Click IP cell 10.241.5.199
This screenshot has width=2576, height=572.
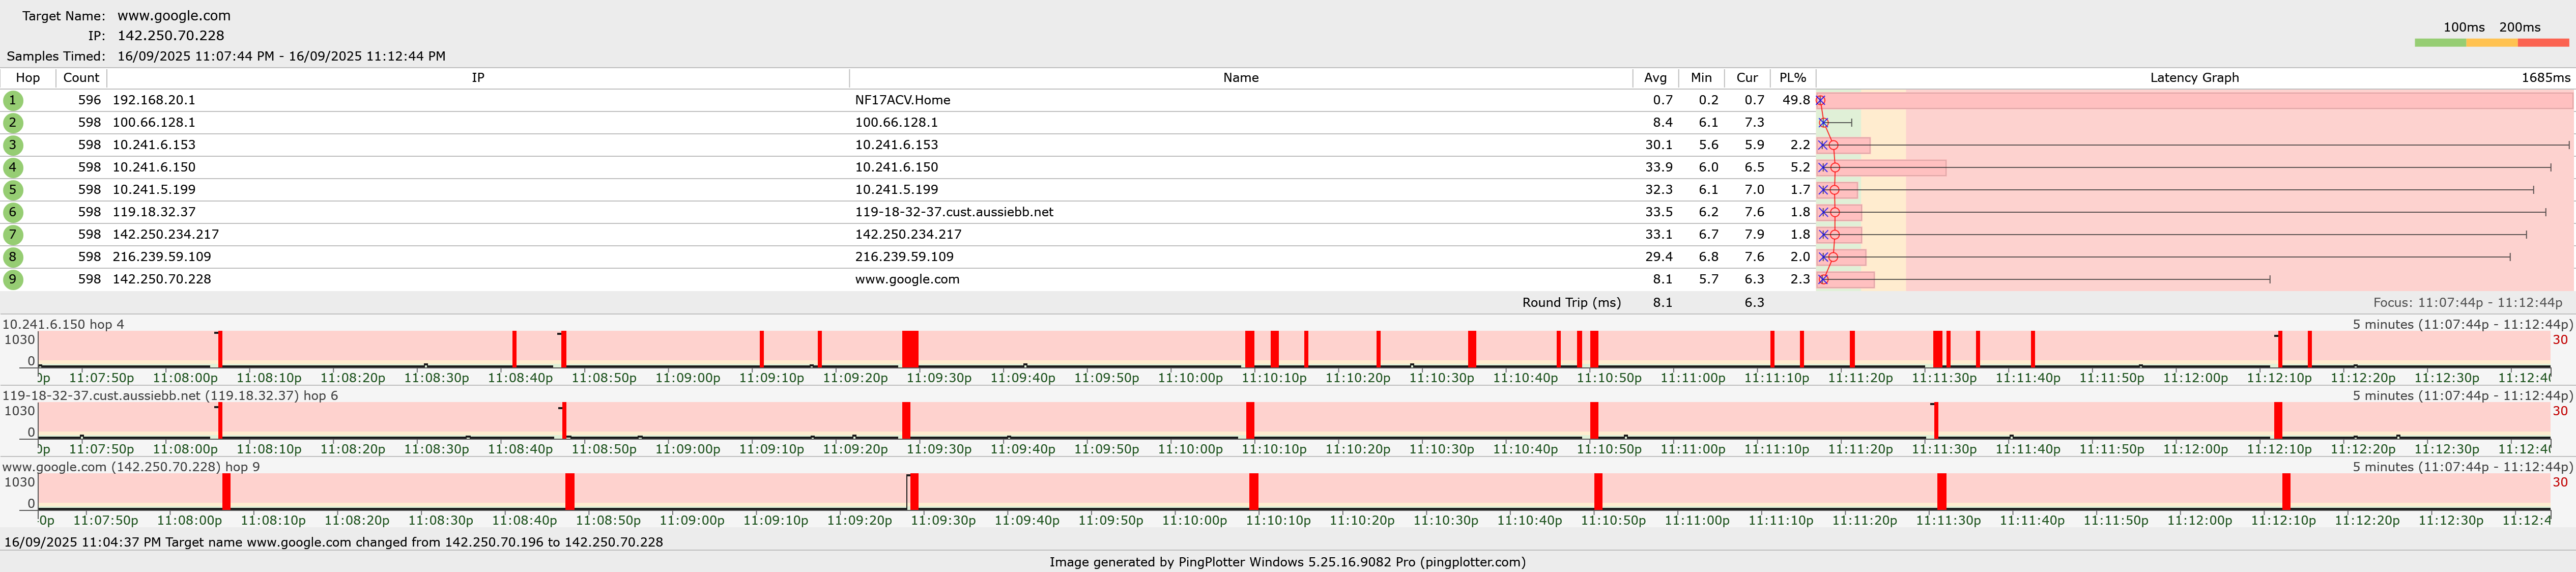click(x=154, y=190)
